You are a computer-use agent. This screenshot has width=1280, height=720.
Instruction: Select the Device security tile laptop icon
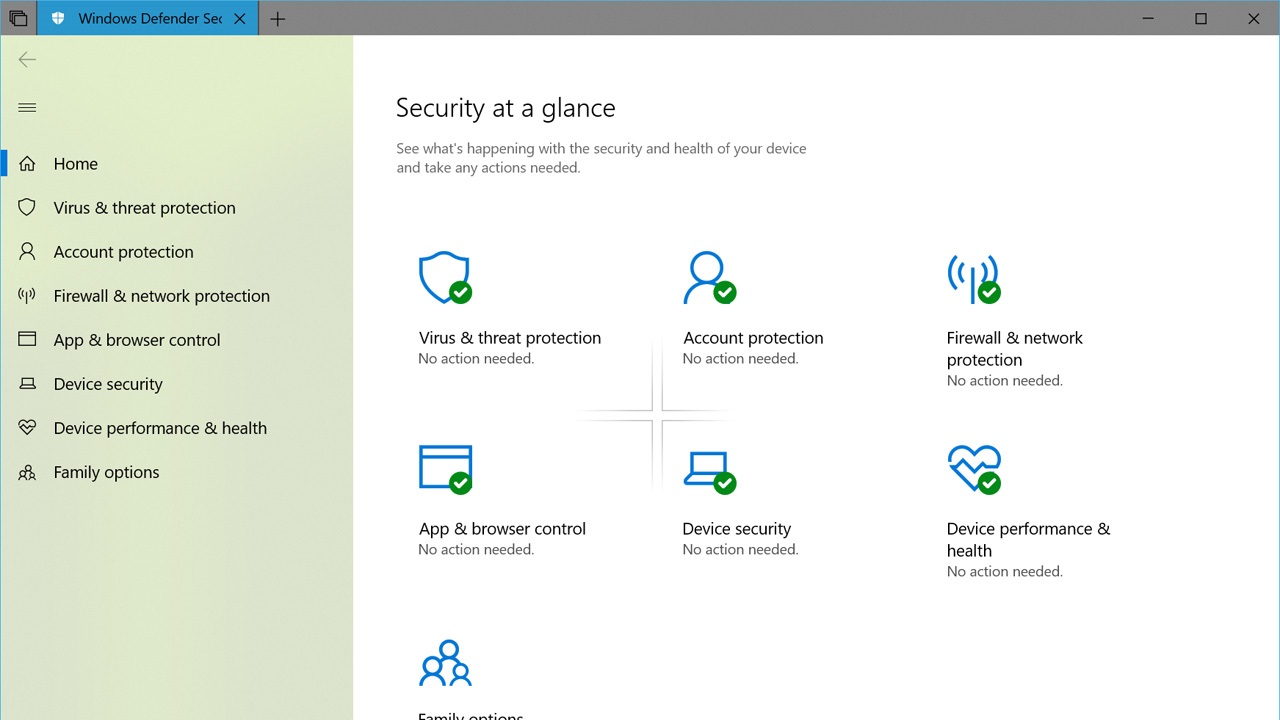tap(709, 469)
